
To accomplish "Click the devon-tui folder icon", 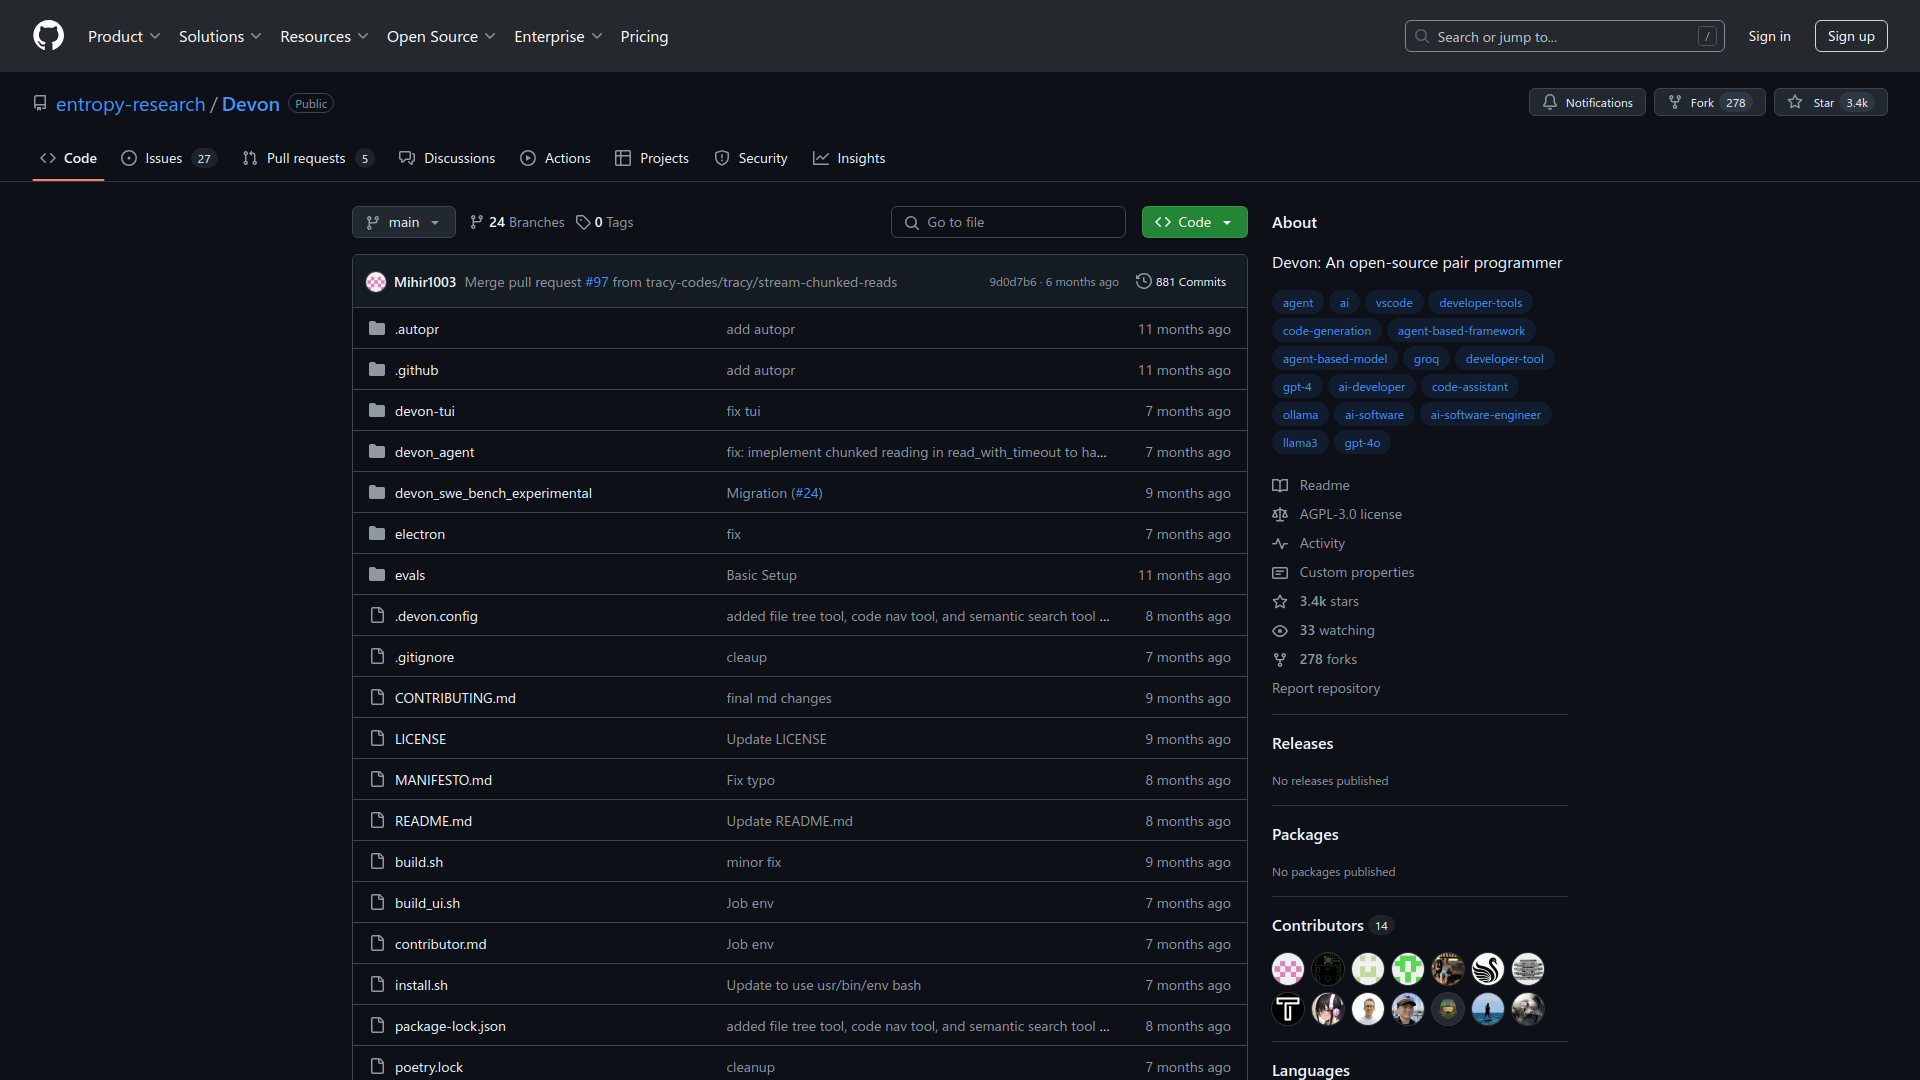I will click(x=377, y=411).
